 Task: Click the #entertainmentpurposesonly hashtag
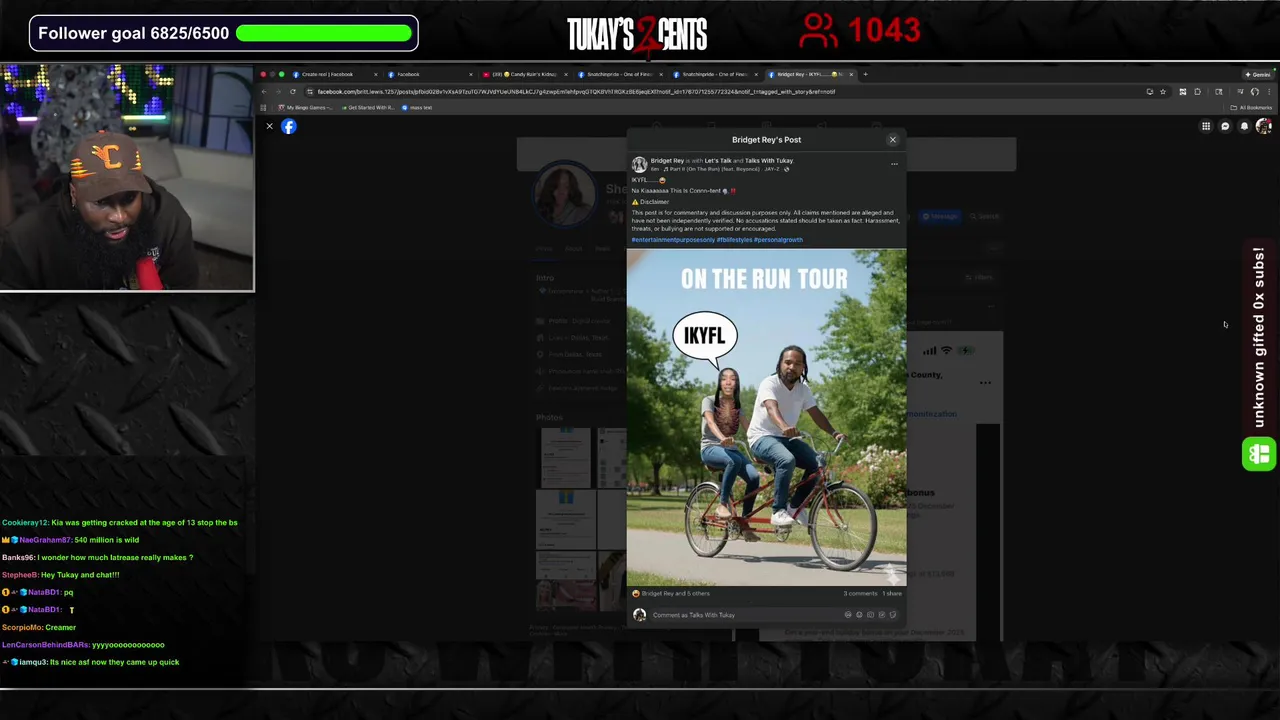click(x=673, y=240)
